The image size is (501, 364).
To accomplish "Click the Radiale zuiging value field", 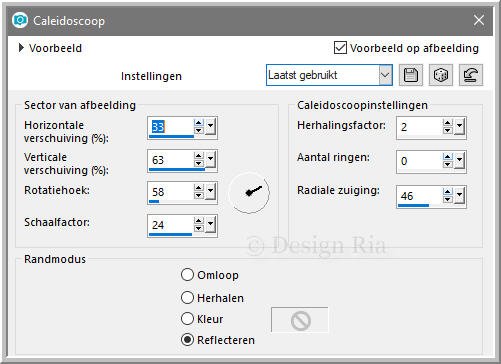I will pyautogui.click(x=420, y=196).
